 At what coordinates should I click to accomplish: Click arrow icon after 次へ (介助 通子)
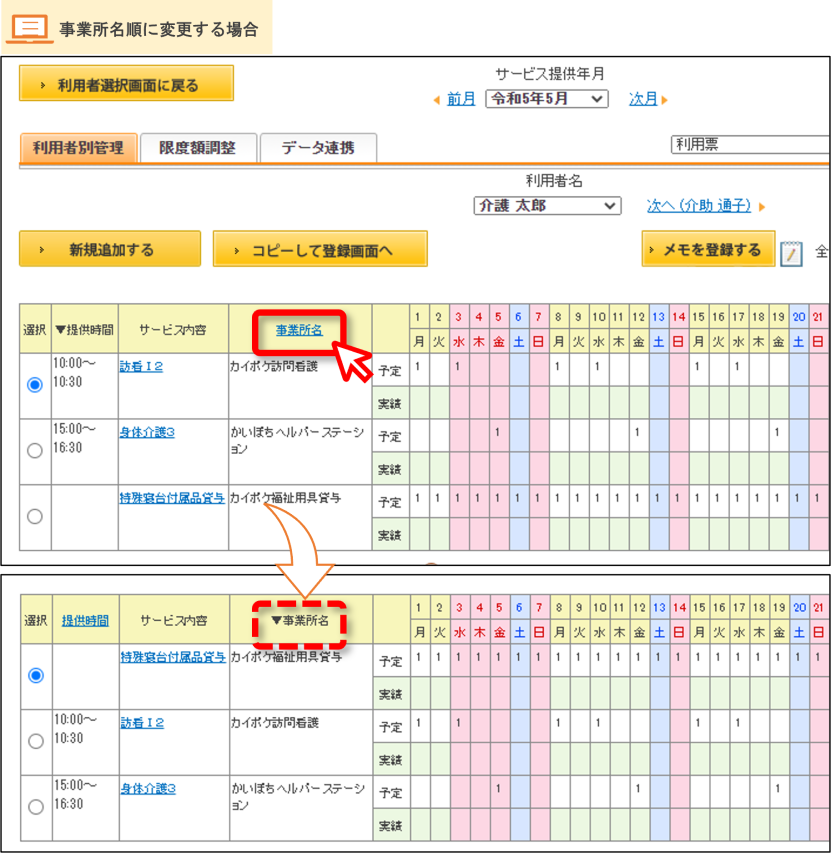pos(762,207)
